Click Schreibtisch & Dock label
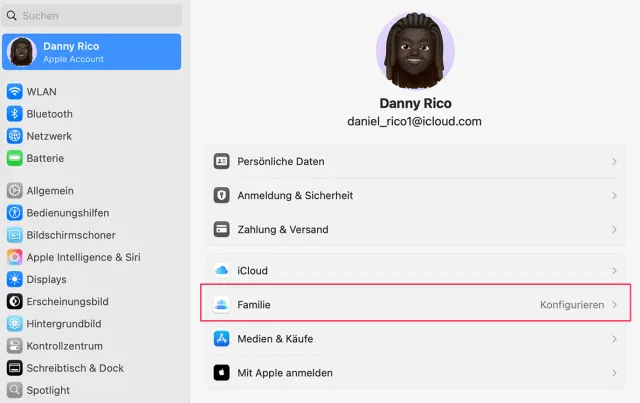This screenshot has width=640, height=403. click(x=75, y=368)
